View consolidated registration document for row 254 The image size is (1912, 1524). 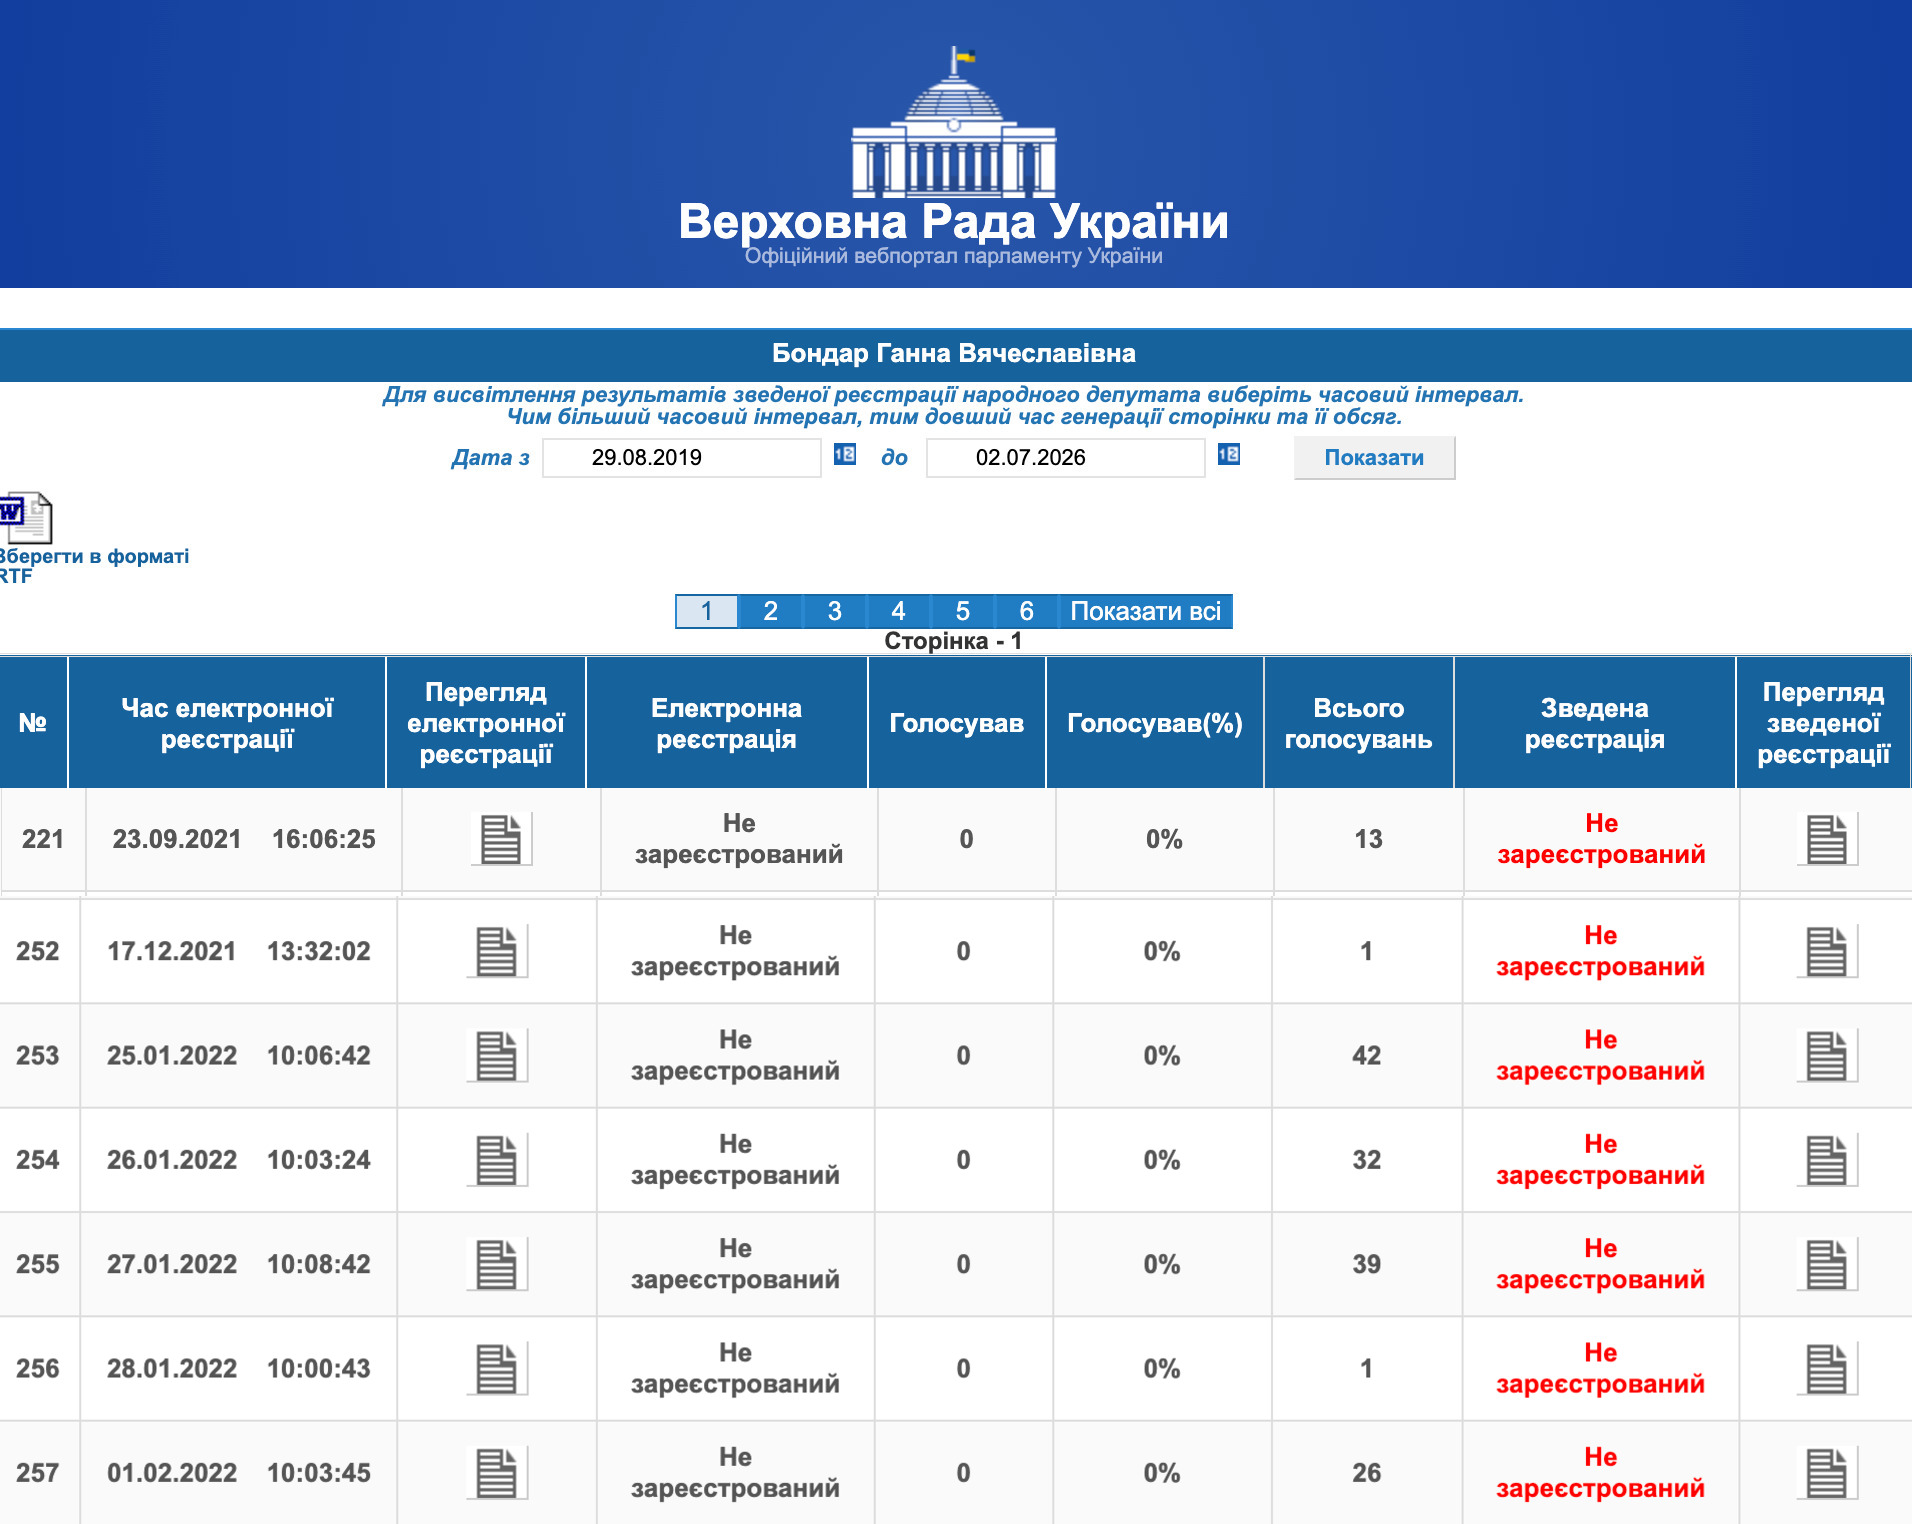[x=1827, y=1160]
